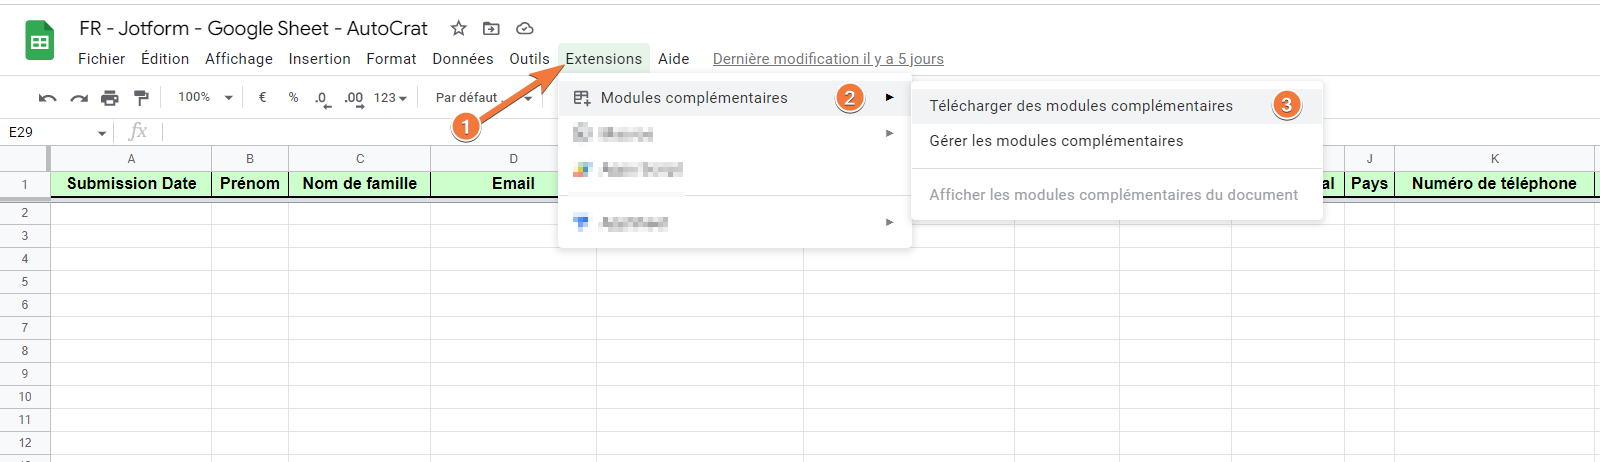This screenshot has height=462, width=1600.
Task: Open the Dernière modification link
Action: click(x=828, y=59)
